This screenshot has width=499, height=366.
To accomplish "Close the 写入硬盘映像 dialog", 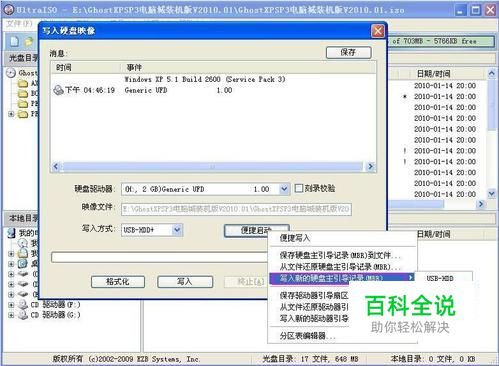I will (378, 31).
